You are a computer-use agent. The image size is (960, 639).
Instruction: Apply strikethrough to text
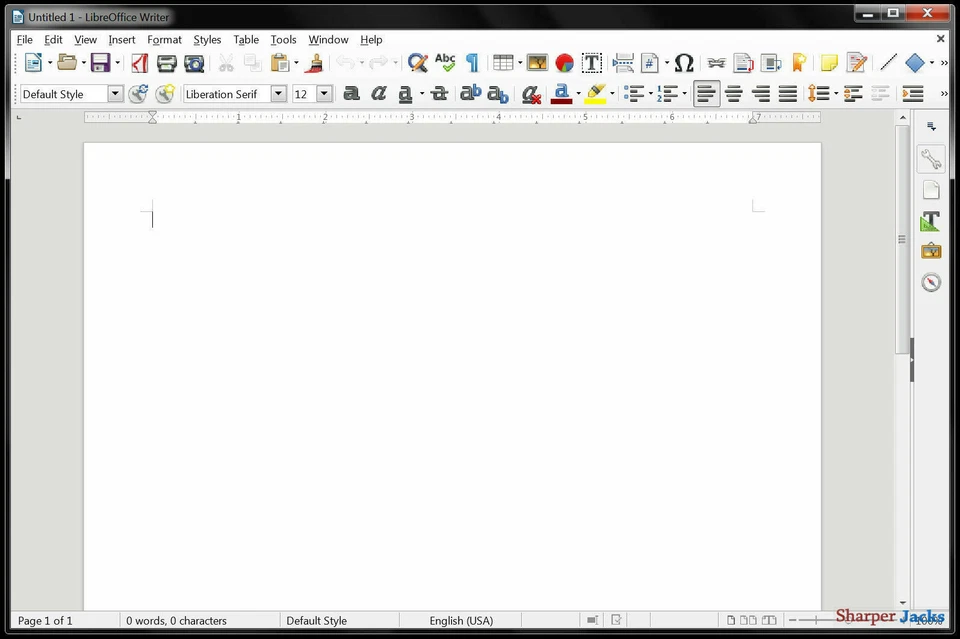tap(440, 93)
